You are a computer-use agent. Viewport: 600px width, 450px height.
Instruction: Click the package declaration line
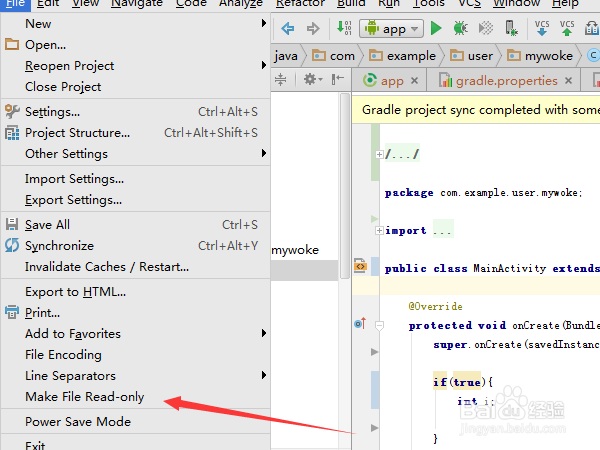(483, 192)
